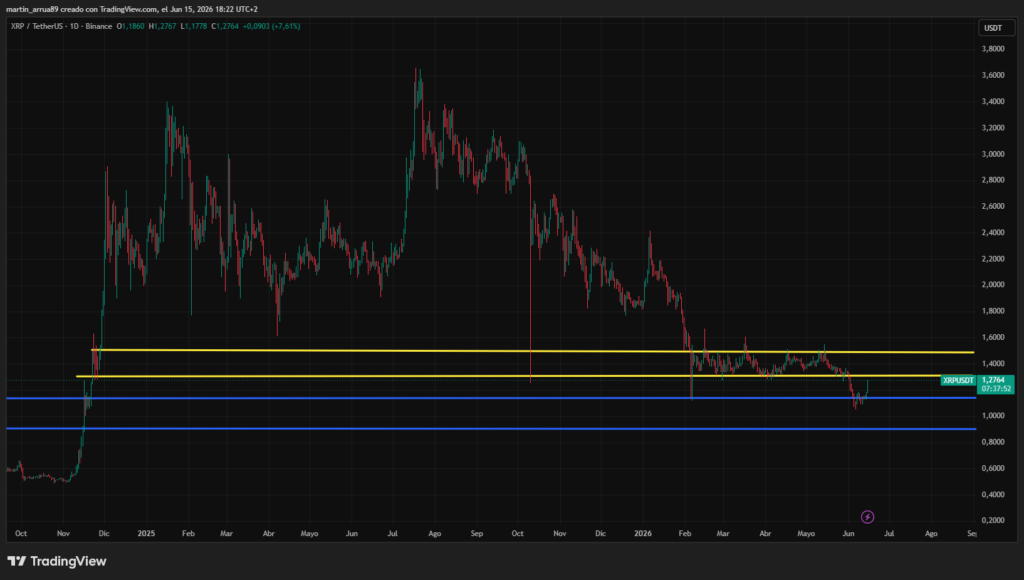The height and width of the screenshot is (580, 1024).
Task: Click the 3,6000 price axis label
Action: 993,75
